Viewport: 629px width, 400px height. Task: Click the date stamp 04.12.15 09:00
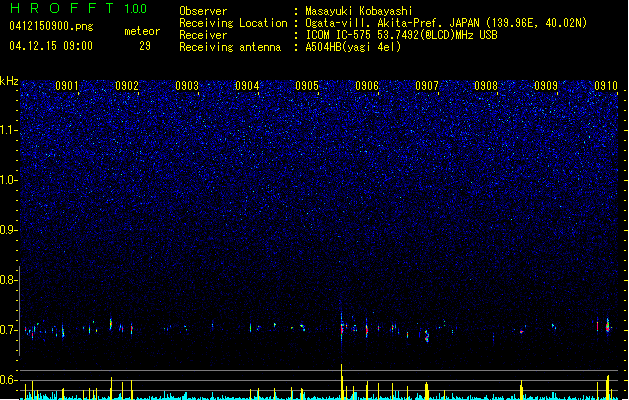[x=51, y=46]
